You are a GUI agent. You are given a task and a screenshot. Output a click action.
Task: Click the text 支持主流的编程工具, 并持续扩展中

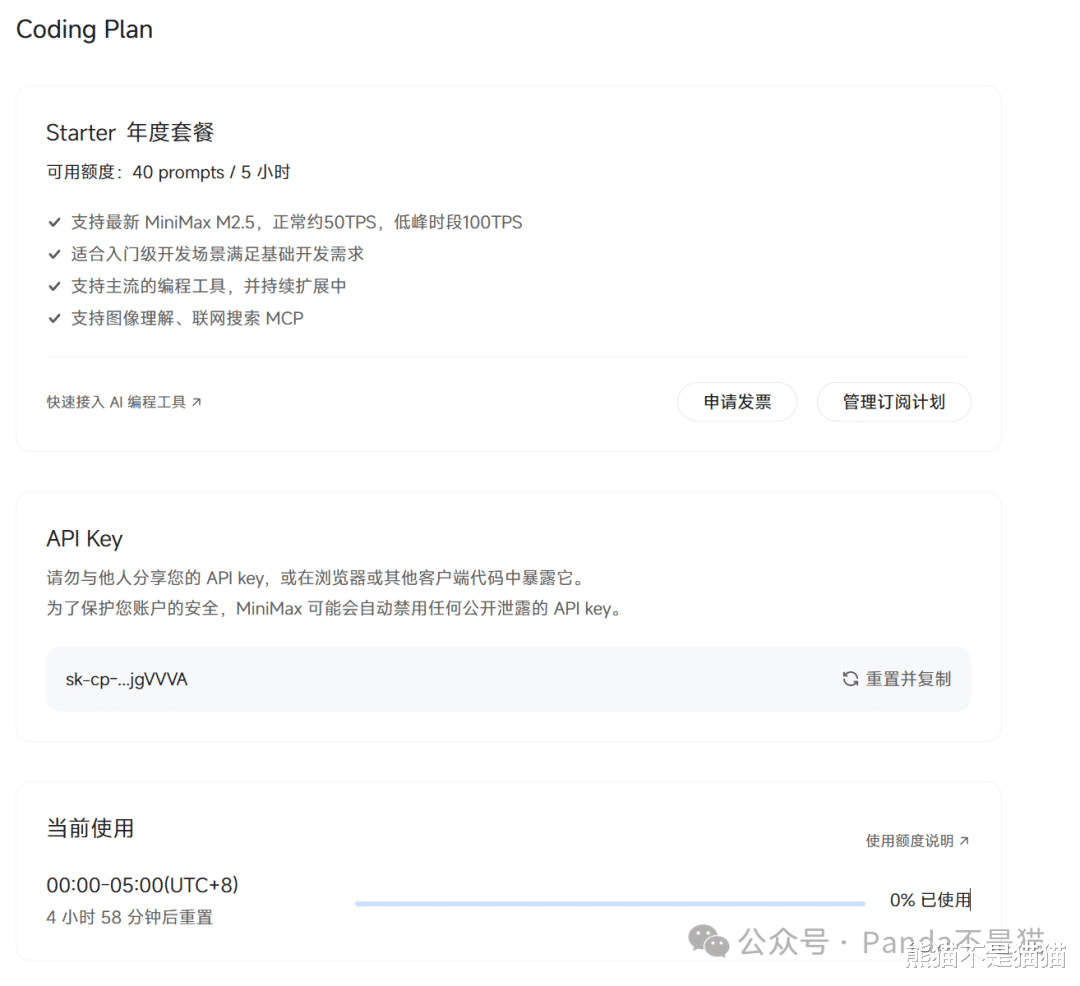coord(209,286)
